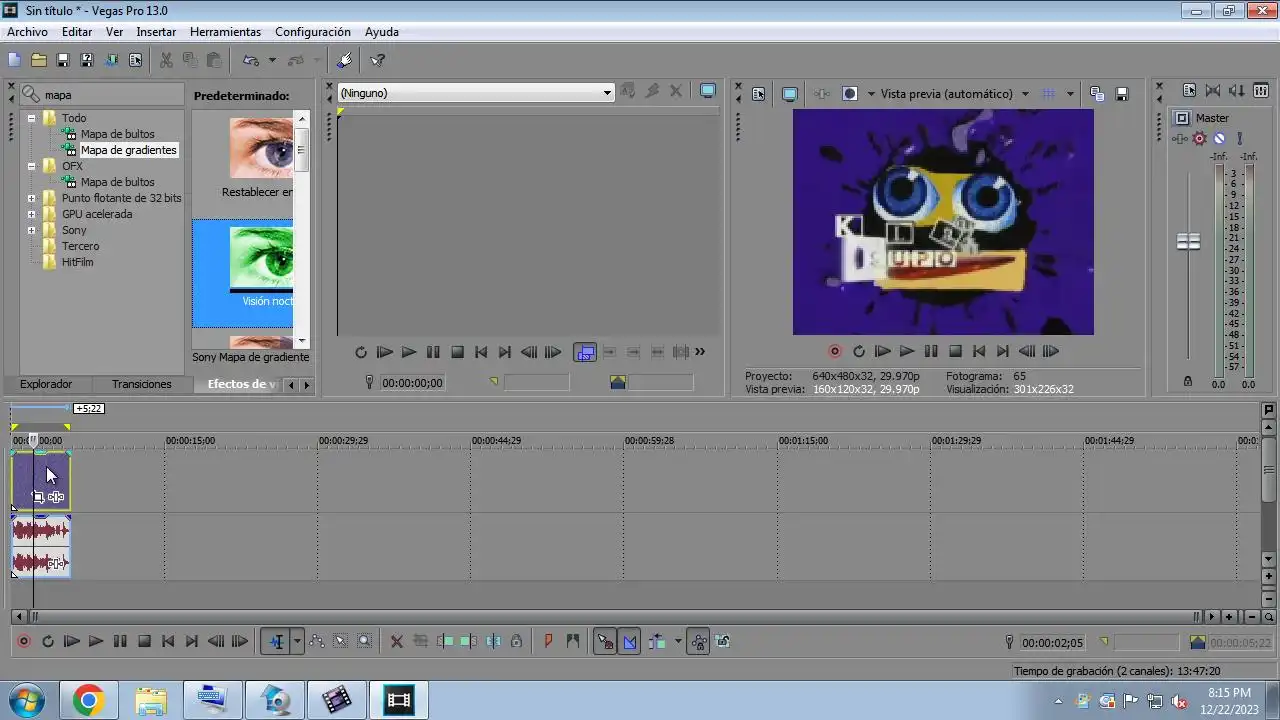Mute the Master bus in the mixer
Screen dimensions: 1280x720
click(1219, 139)
